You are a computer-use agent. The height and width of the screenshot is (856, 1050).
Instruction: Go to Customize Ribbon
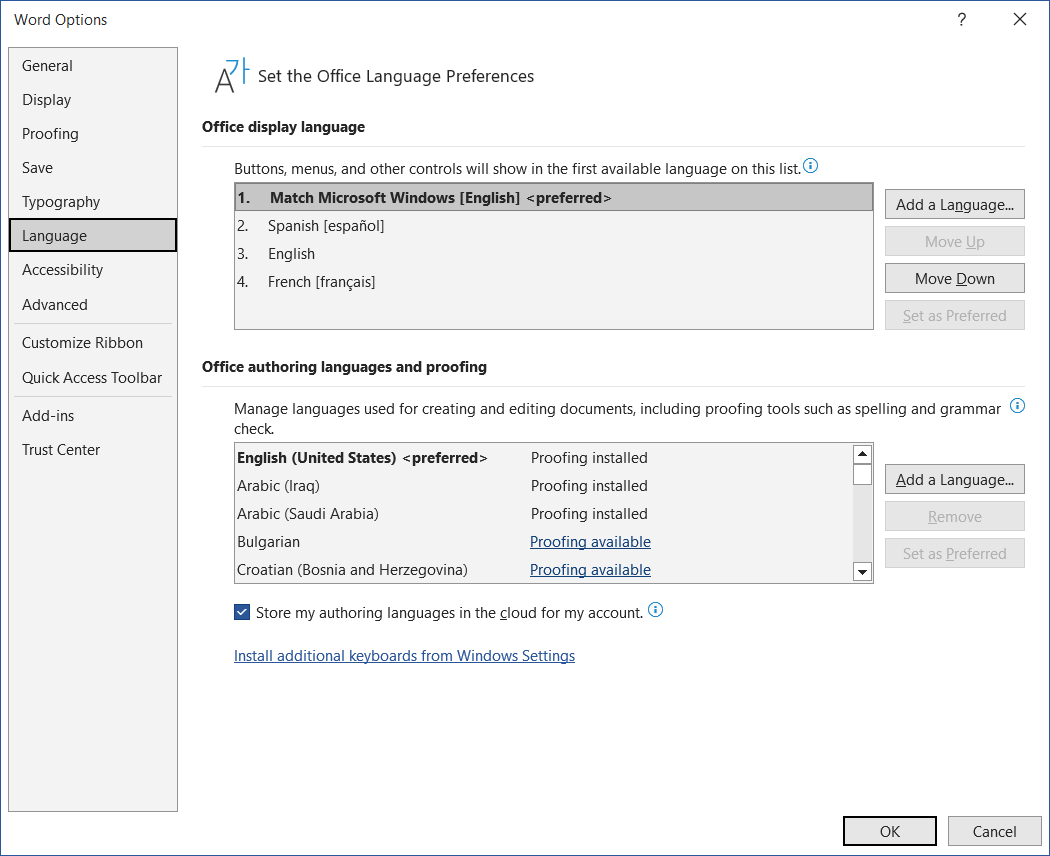(93, 343)
